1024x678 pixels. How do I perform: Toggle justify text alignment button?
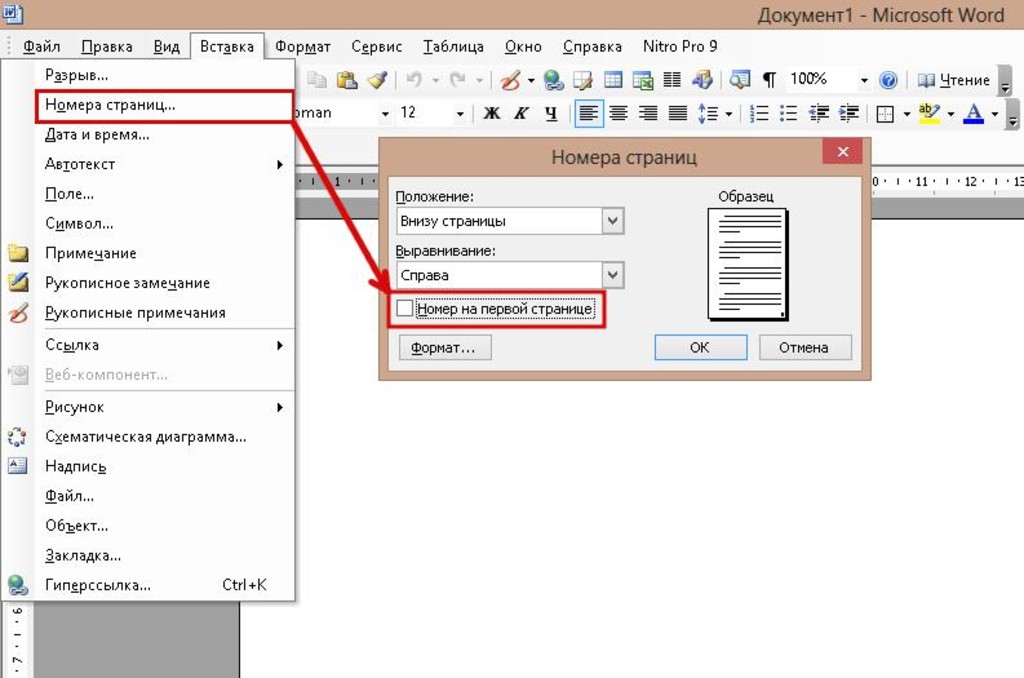[678, 113]
